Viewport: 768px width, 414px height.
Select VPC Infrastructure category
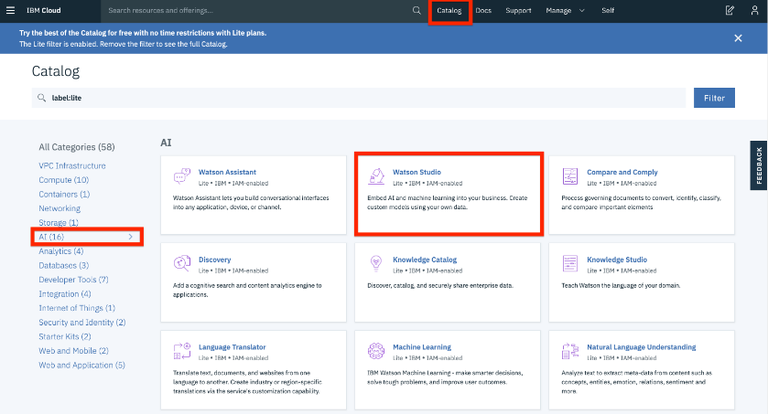pyautogui.click(x=72, y=166)
